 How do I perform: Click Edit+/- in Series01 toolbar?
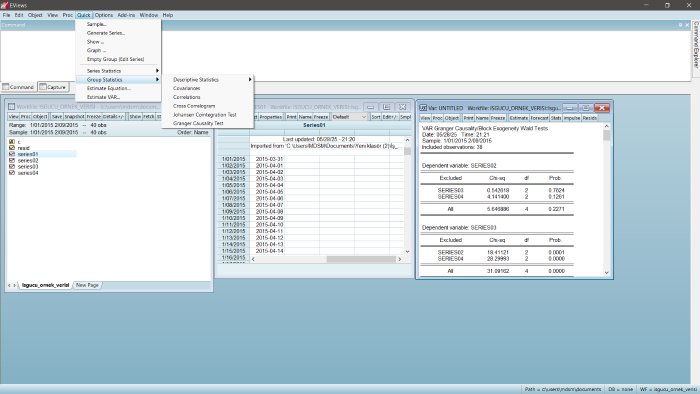(x=390, y=117)
